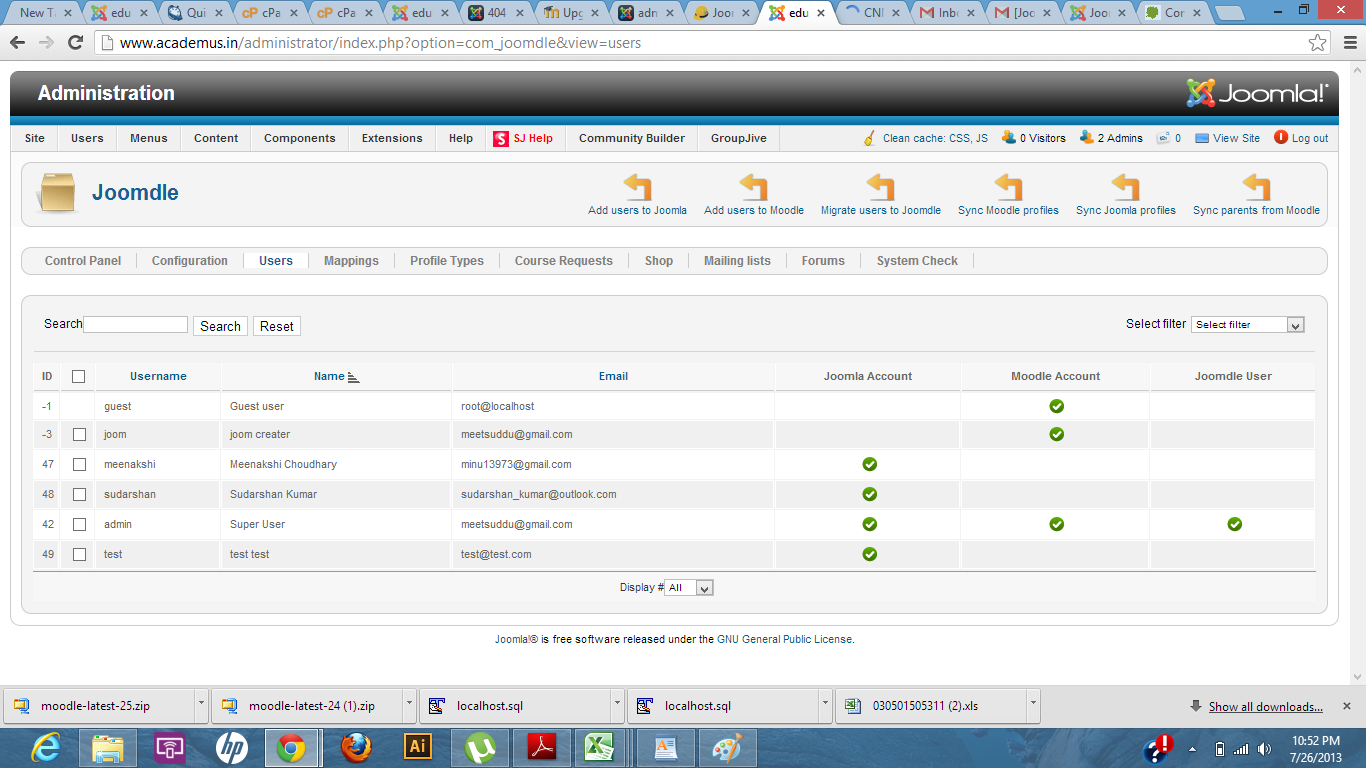Click Sync parents from Moodle icon
This screenshot has width=1366, height=768.
coord(1256,187)
